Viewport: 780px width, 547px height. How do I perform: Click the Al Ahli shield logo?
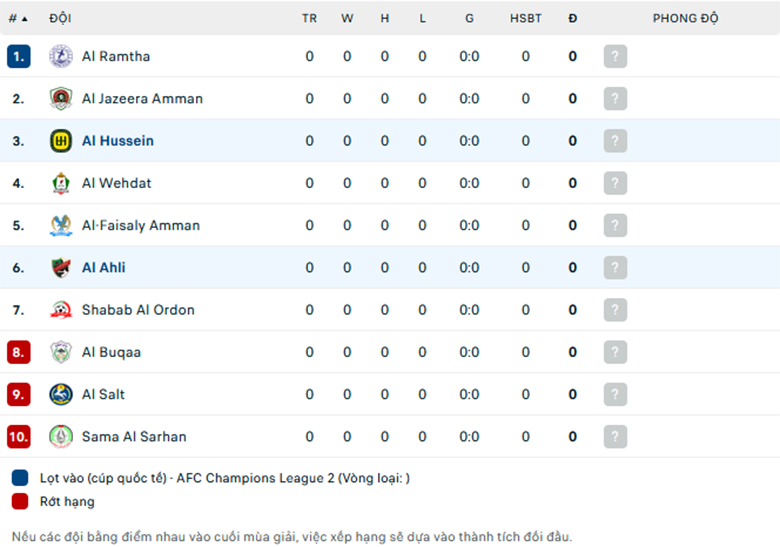coord(61,268)
